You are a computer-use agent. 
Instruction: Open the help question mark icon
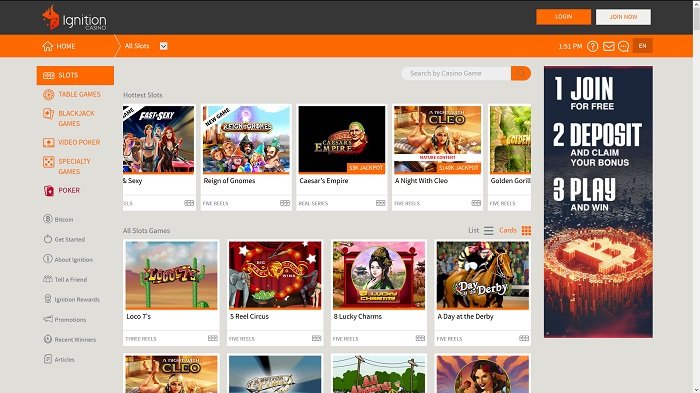(x=592, y=46)
